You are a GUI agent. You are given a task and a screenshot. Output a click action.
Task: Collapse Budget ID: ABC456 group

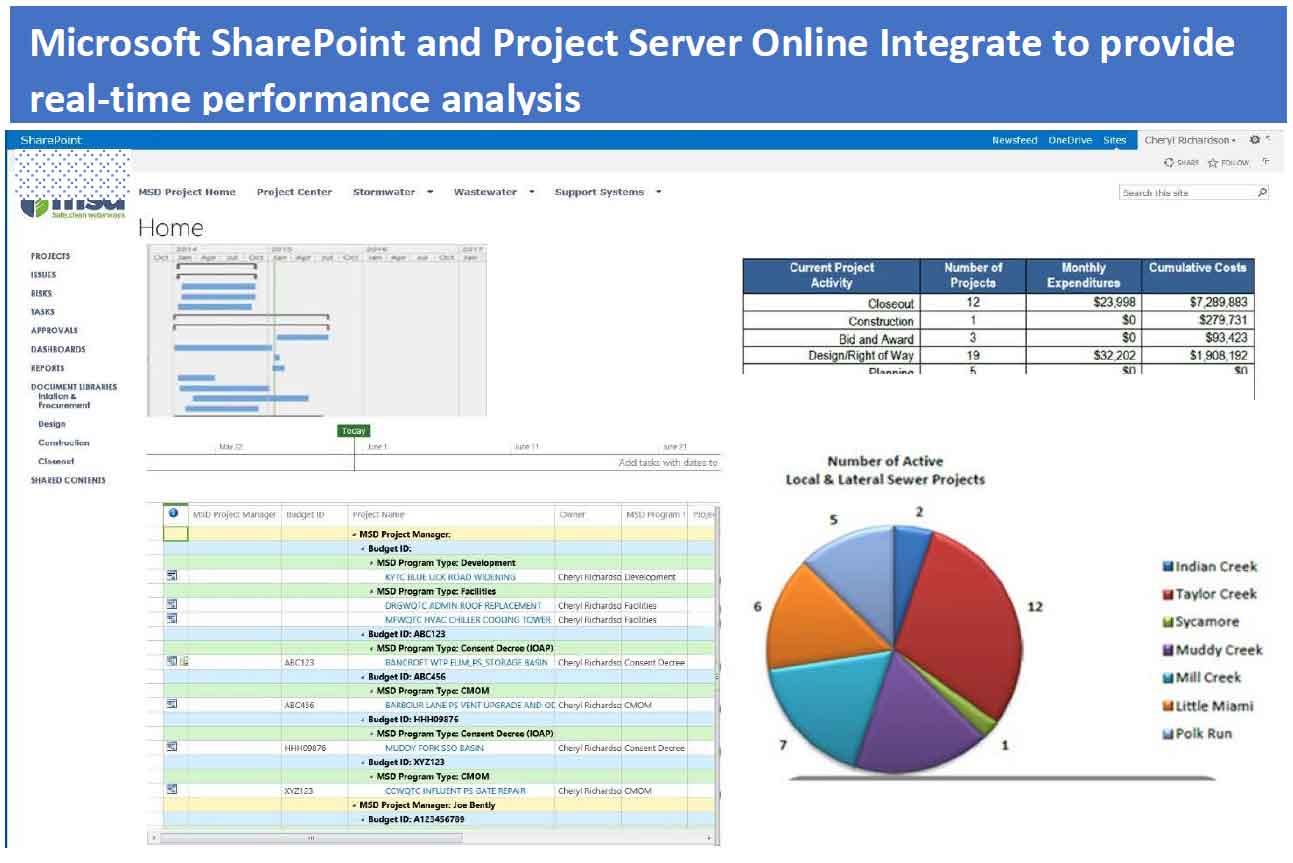(x=363, y=677)
